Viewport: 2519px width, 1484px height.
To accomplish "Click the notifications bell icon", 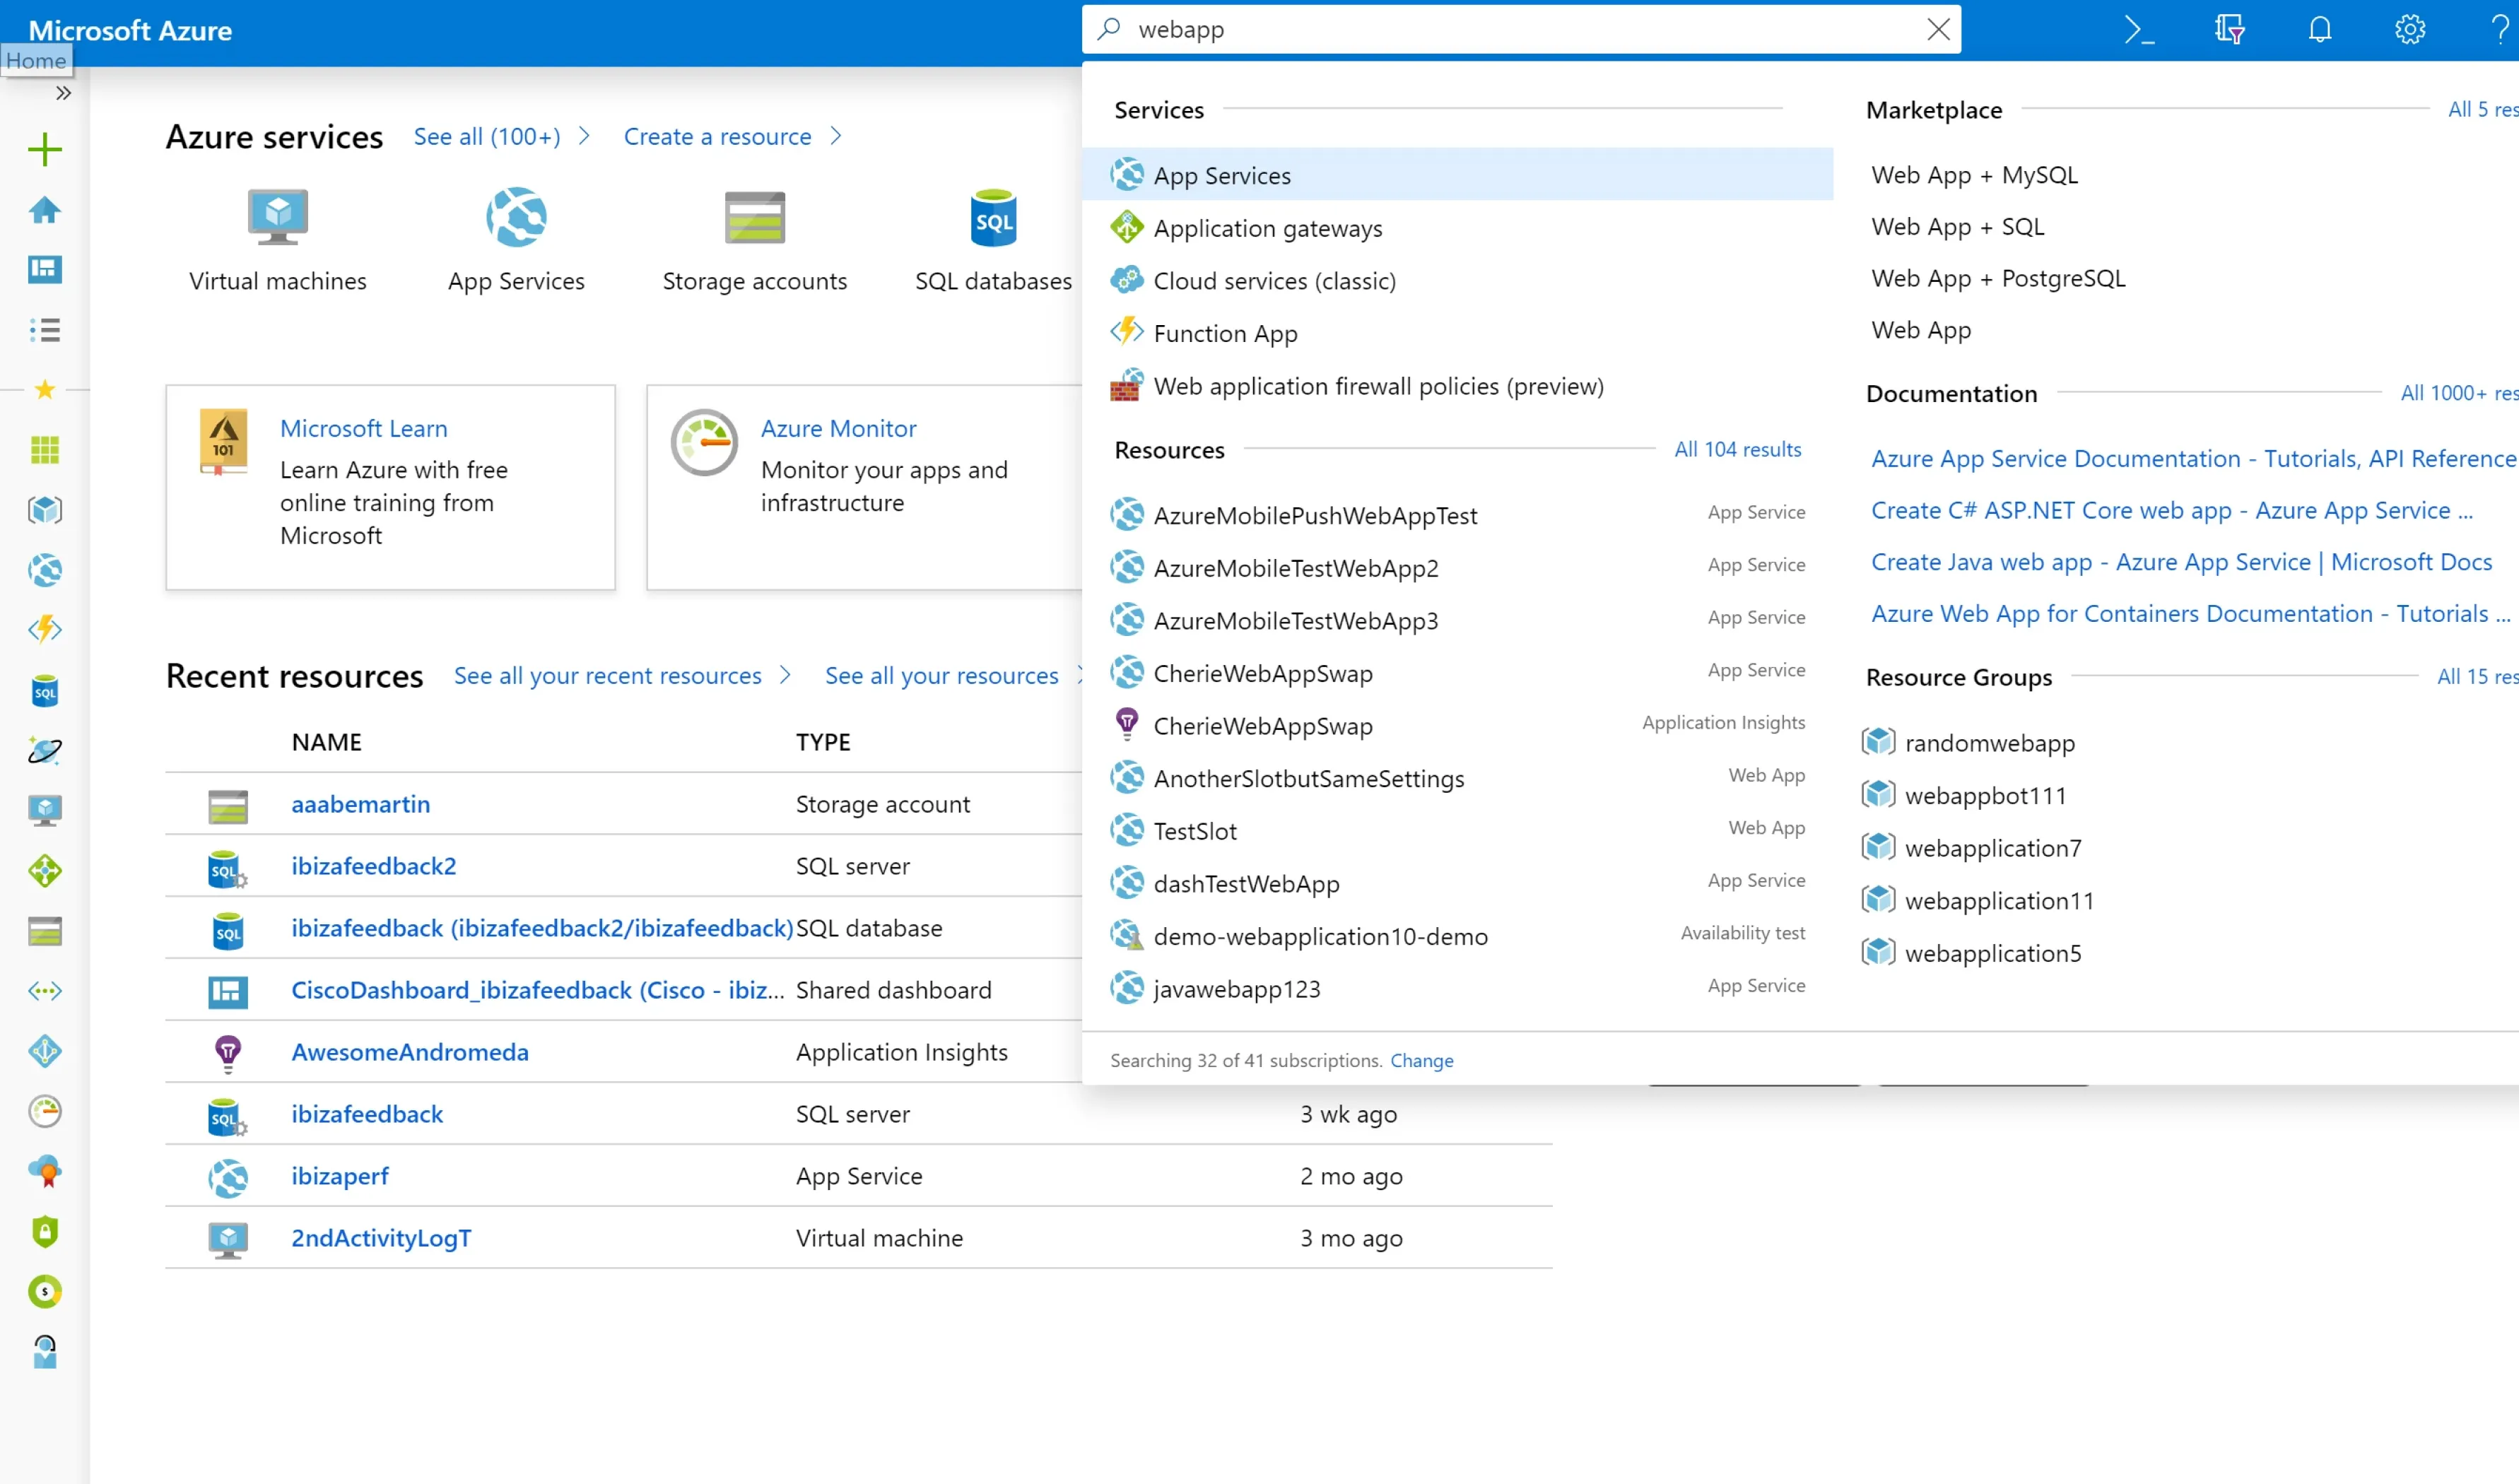I will click(2319, 30).
